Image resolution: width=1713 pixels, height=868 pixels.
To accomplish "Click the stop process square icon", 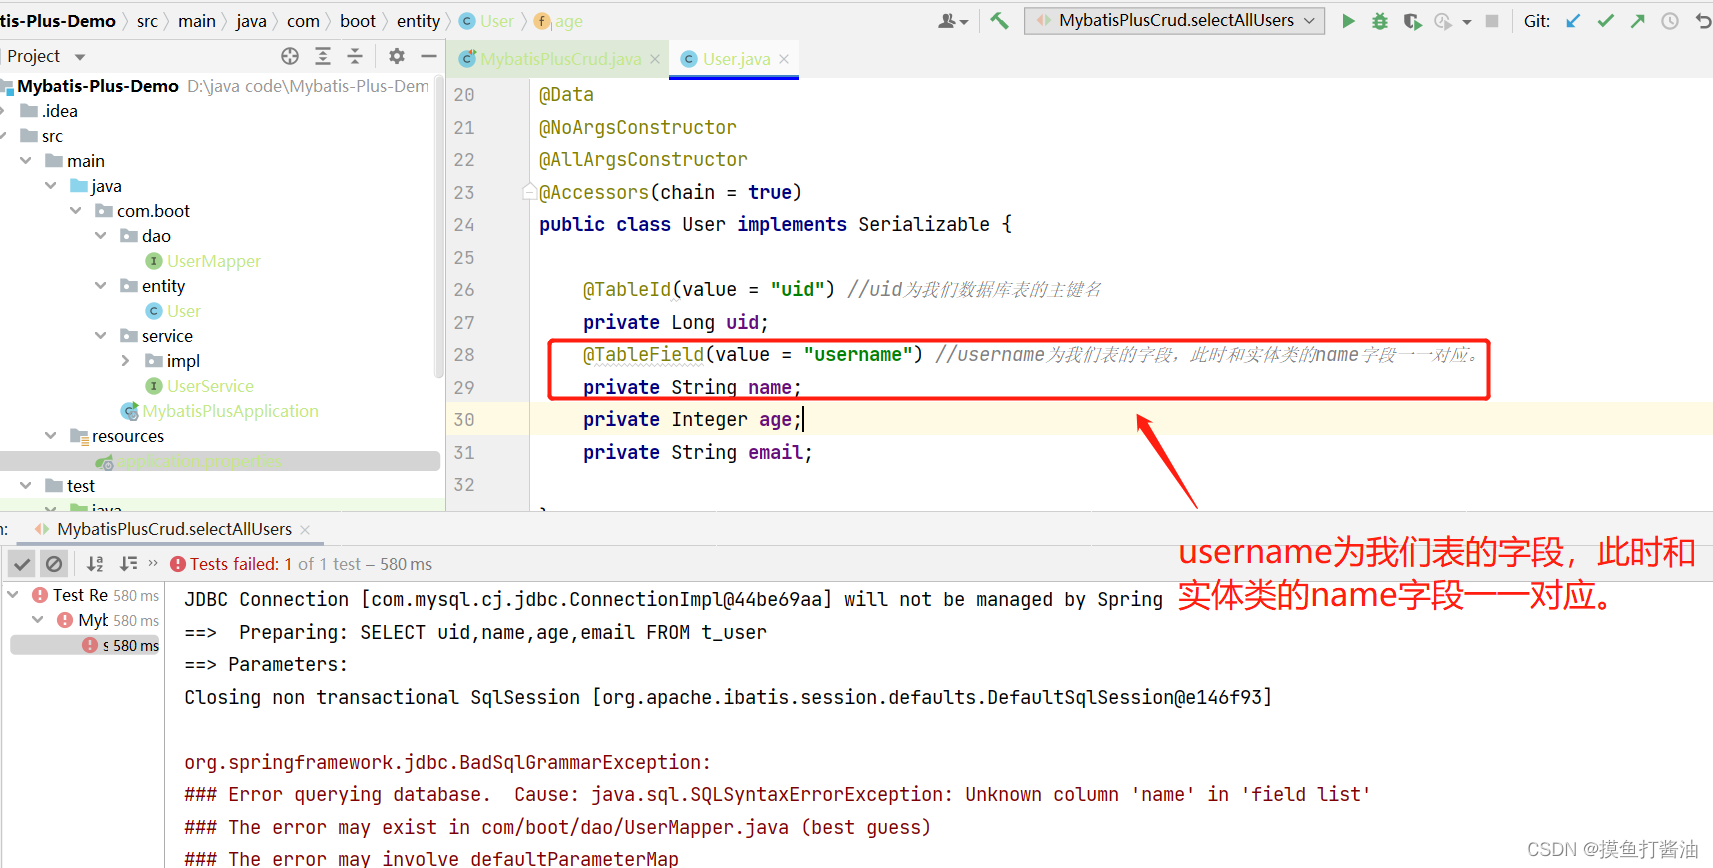I will tap(1492, 21).
